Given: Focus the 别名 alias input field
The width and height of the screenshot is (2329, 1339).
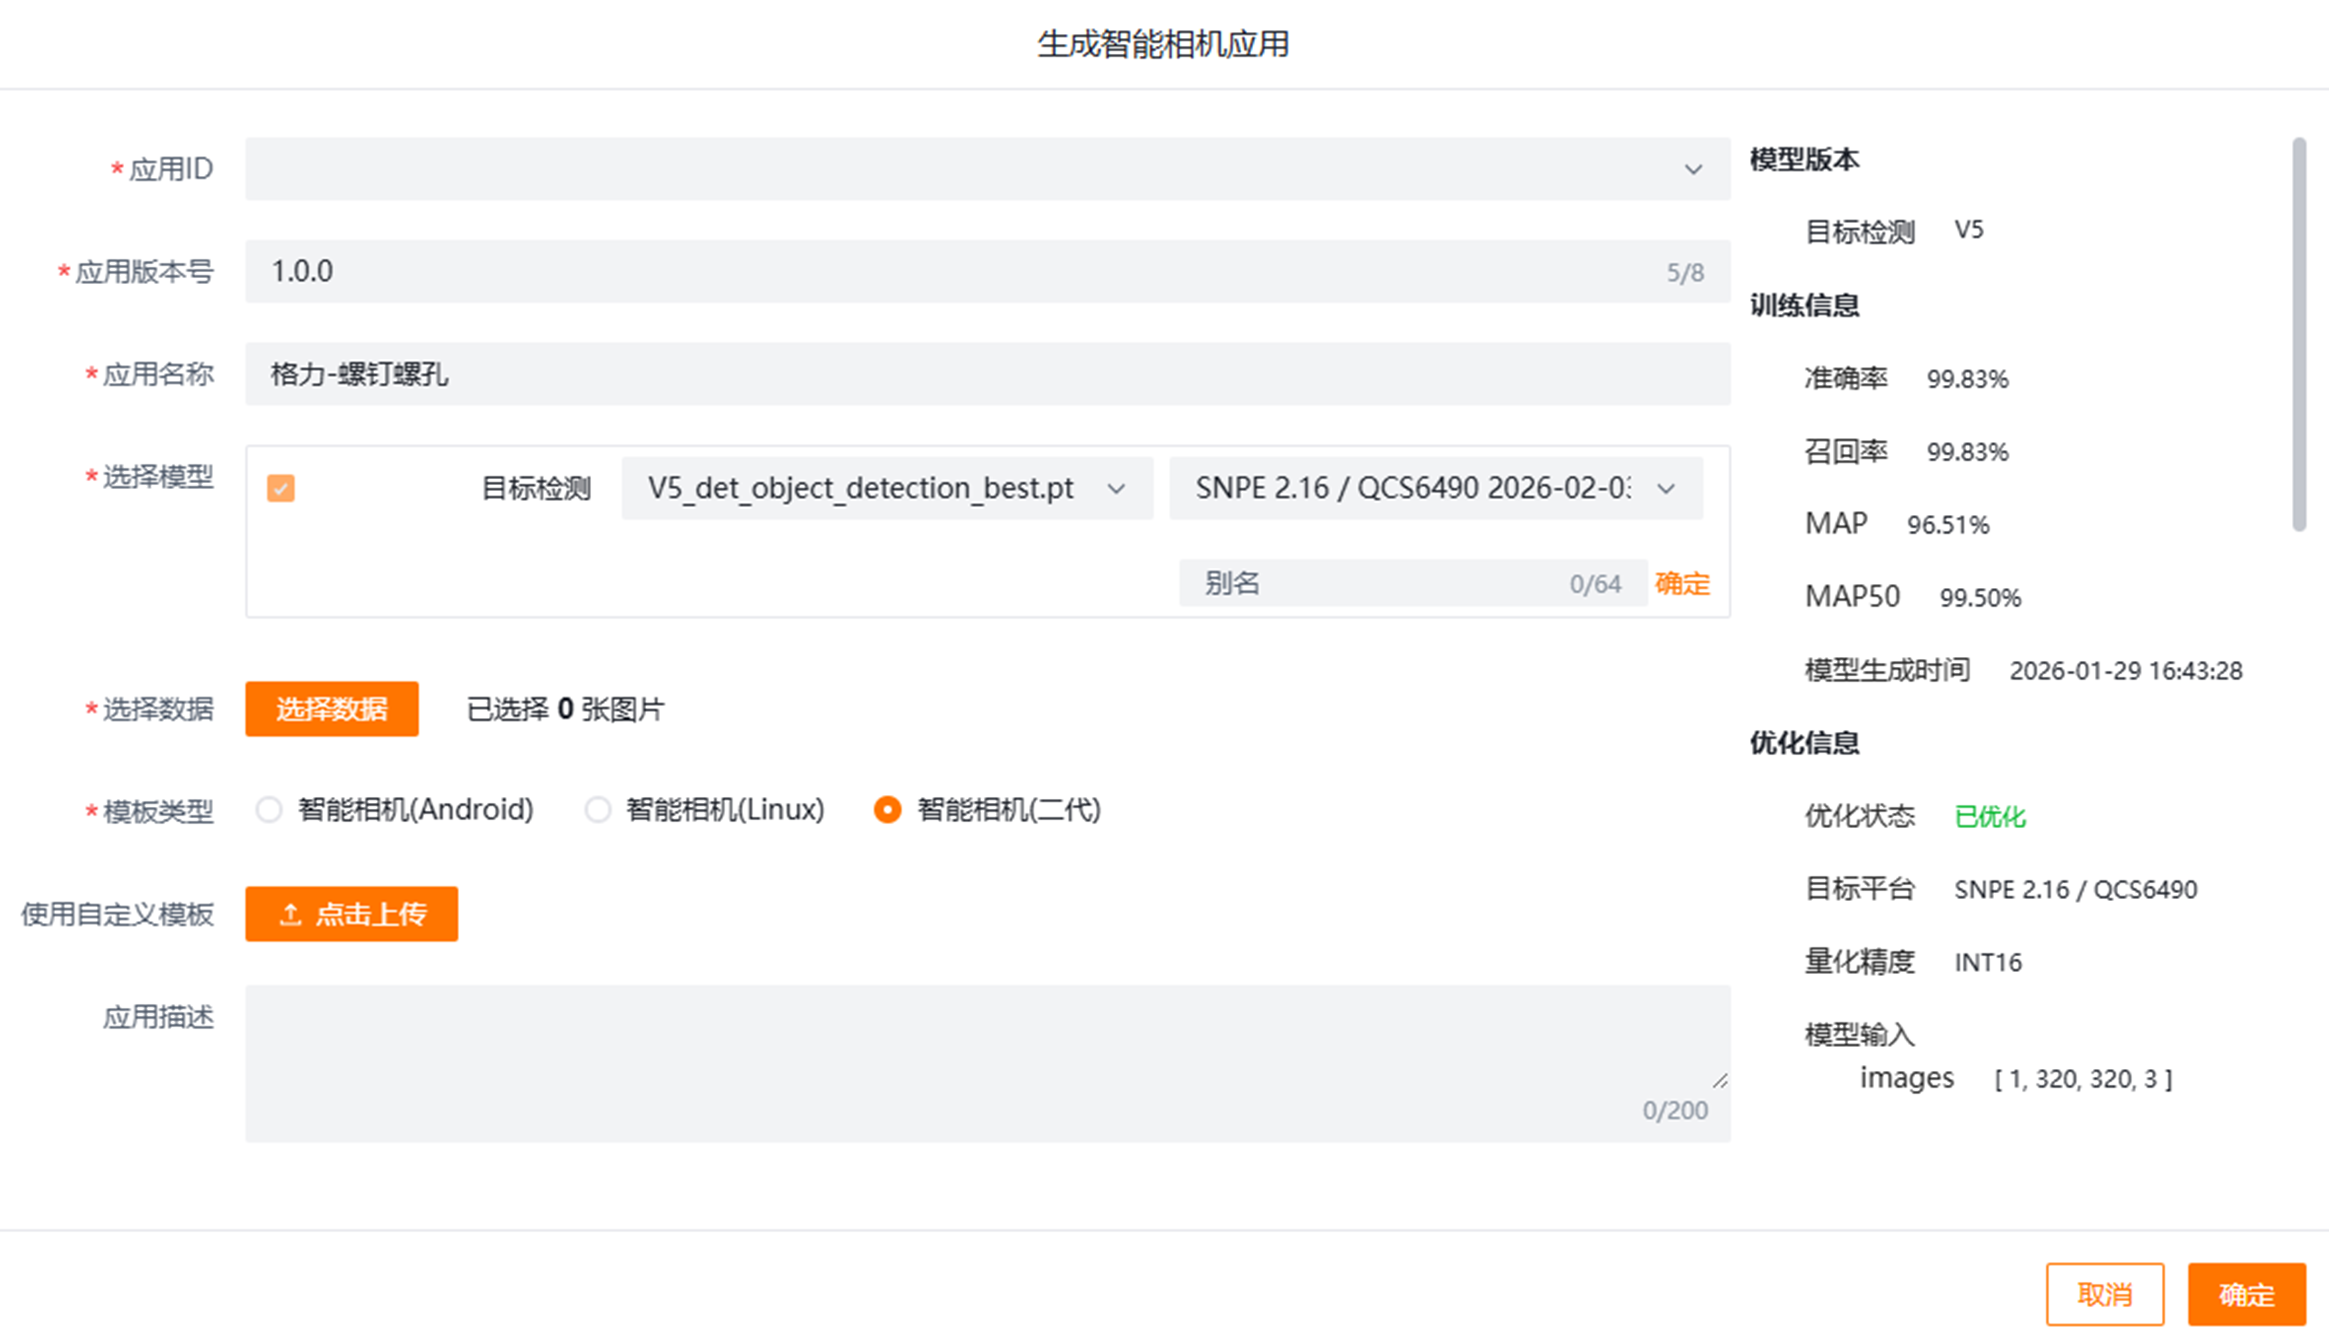Looking at the screenshot, I should pos(1380,583).
